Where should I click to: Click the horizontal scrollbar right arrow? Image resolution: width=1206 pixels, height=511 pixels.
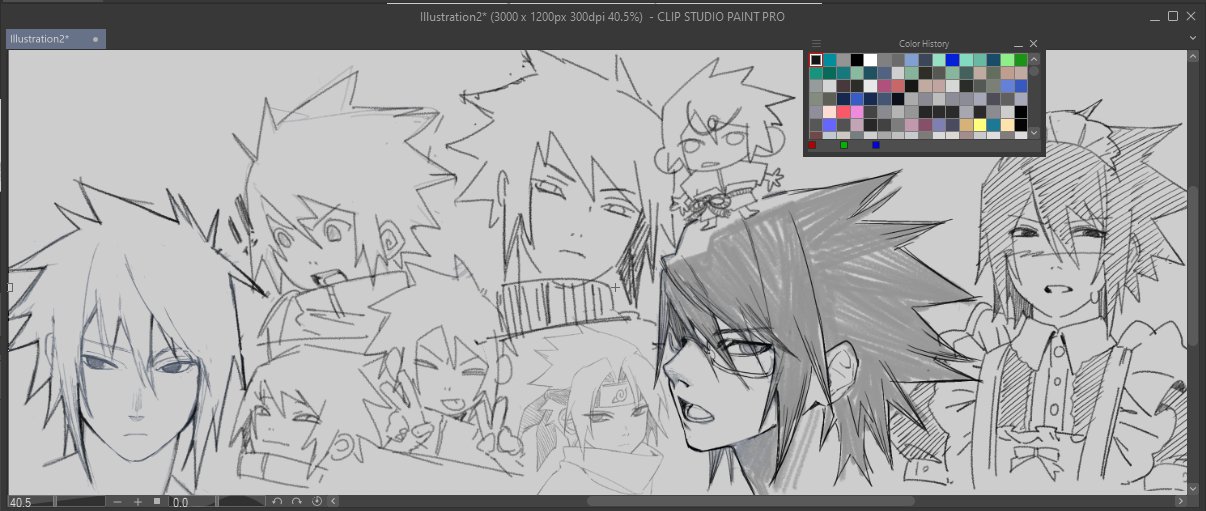click(1183, 501)
